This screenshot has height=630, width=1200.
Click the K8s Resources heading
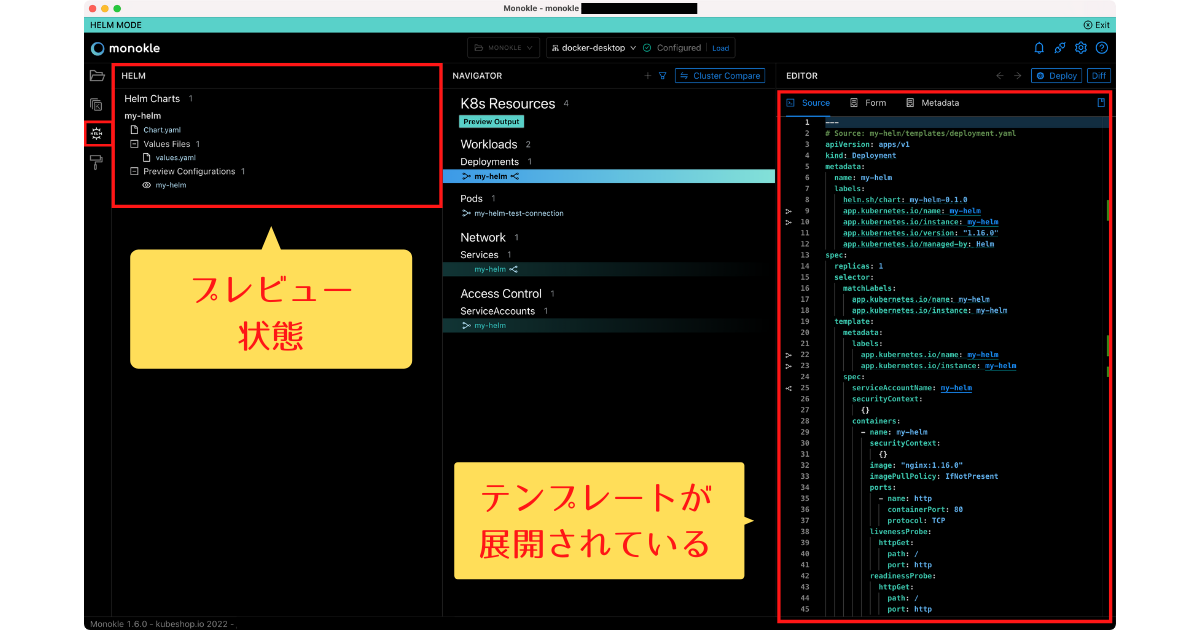[508, 104]
